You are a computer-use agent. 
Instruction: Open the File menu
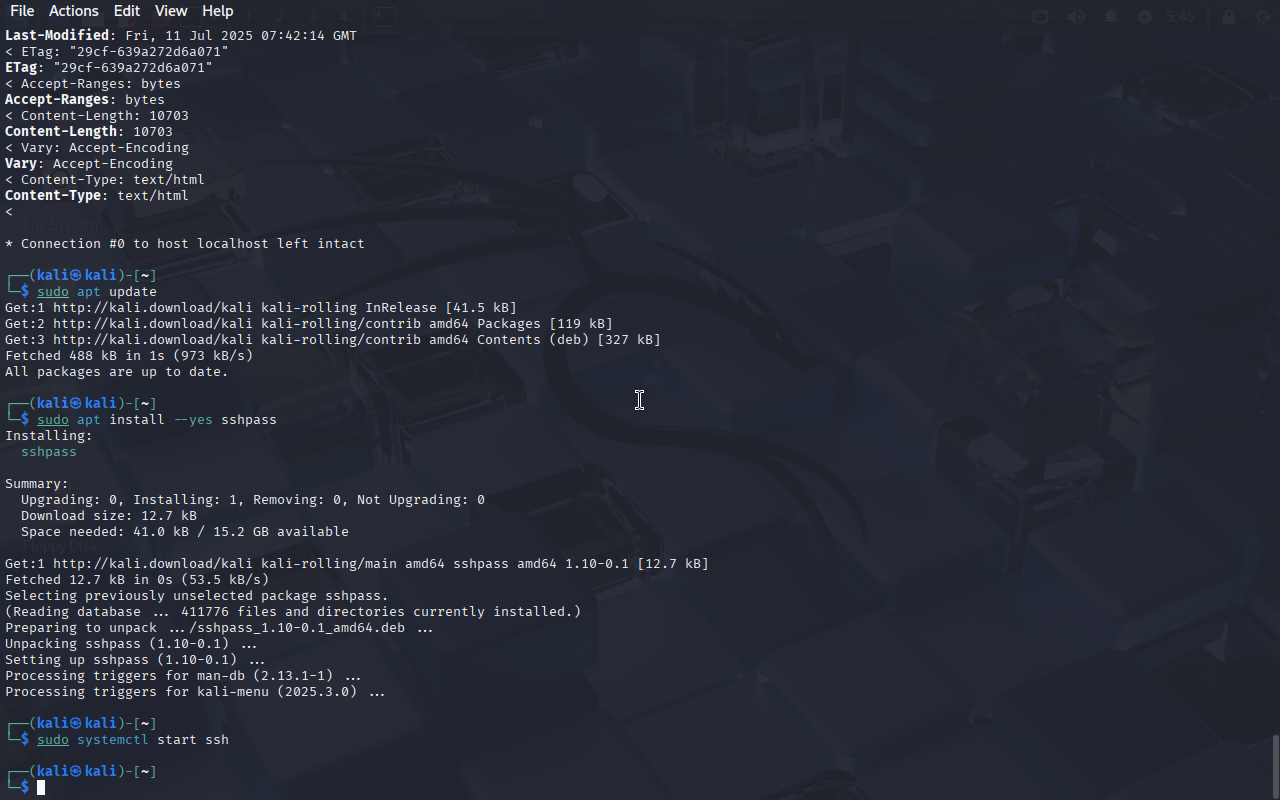click(22, 11)
